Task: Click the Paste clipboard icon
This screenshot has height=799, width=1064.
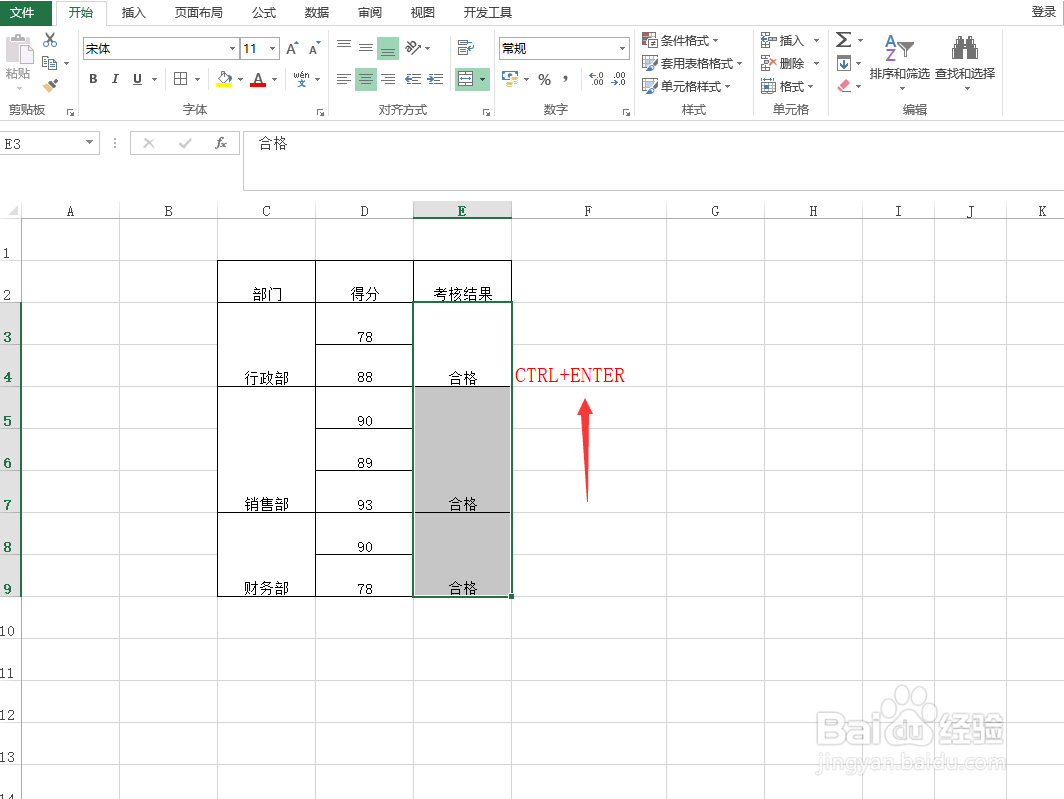Action: click(x=19, y=52)
